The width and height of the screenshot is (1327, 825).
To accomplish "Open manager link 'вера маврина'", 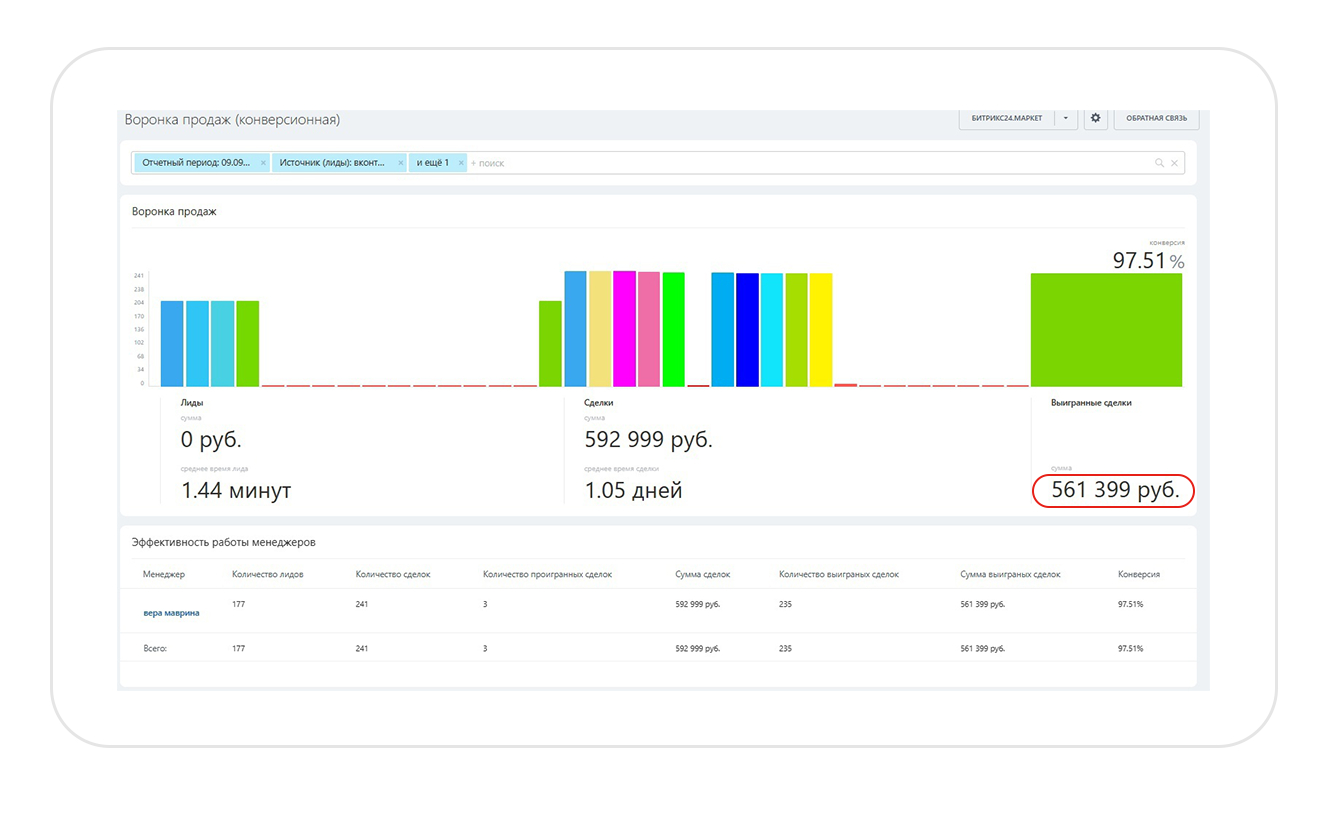I will [x=171, y=613].
